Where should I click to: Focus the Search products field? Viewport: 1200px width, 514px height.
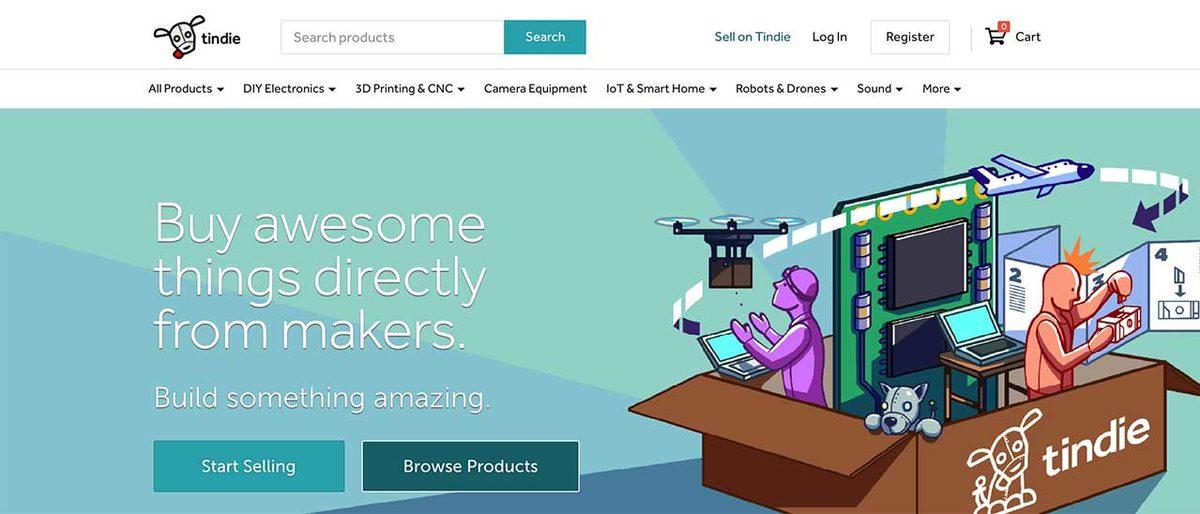(x=392, y=37)
